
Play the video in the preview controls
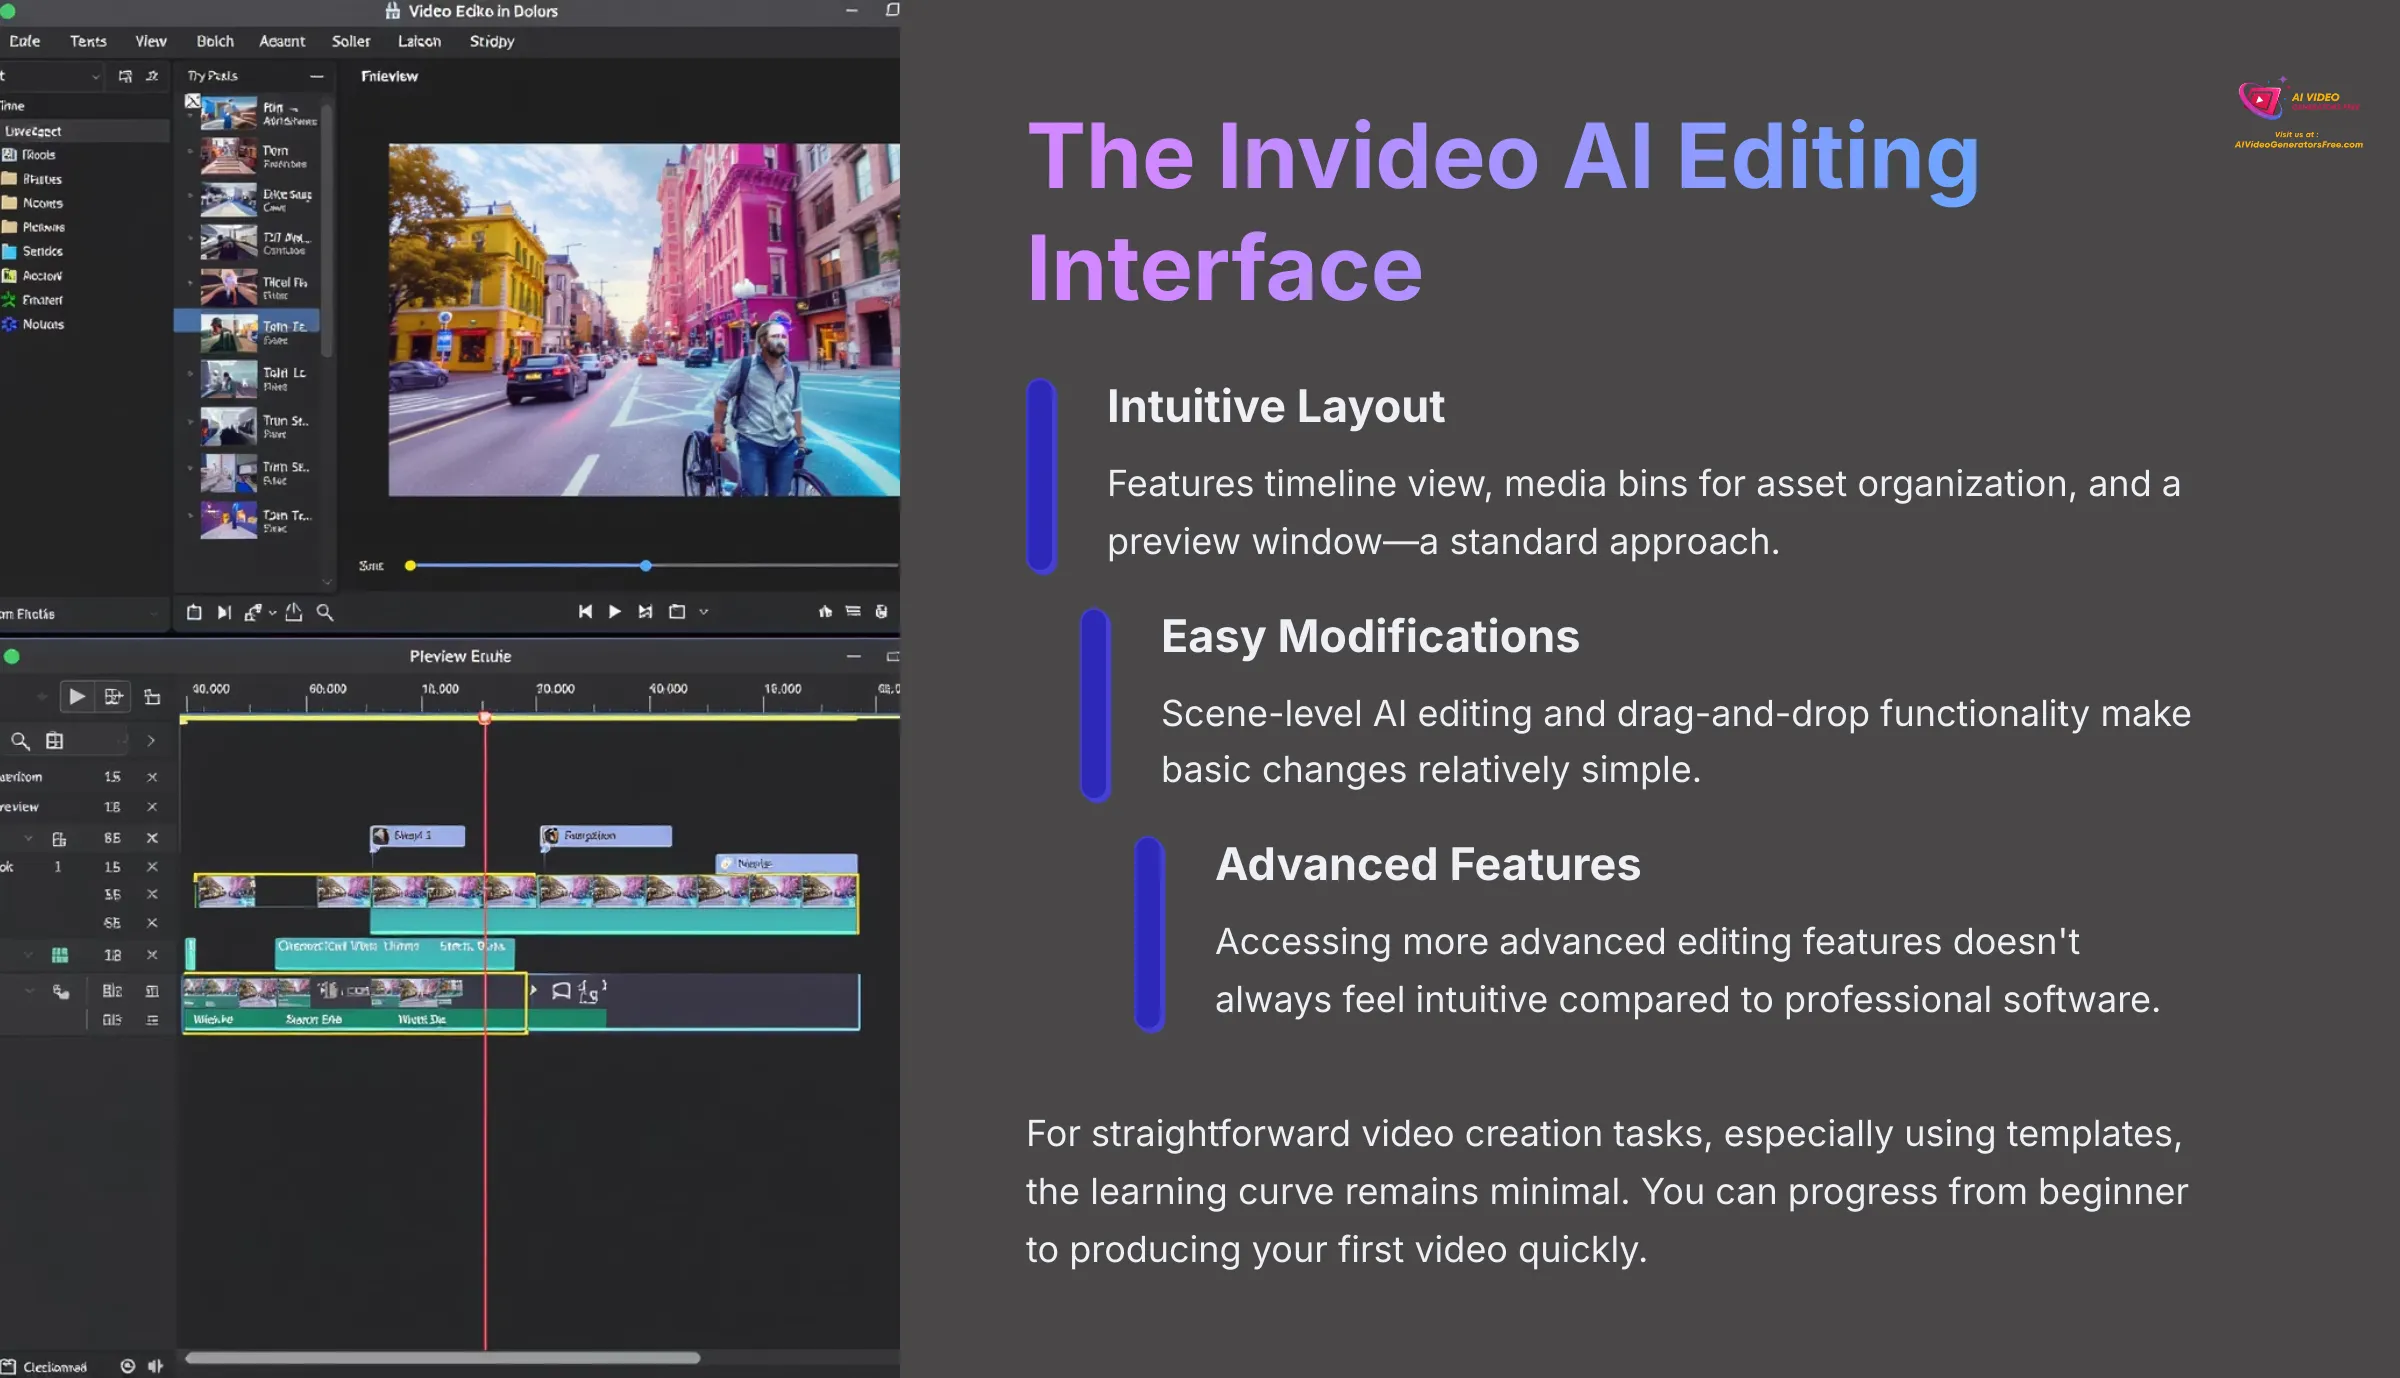tap(615, 612)
